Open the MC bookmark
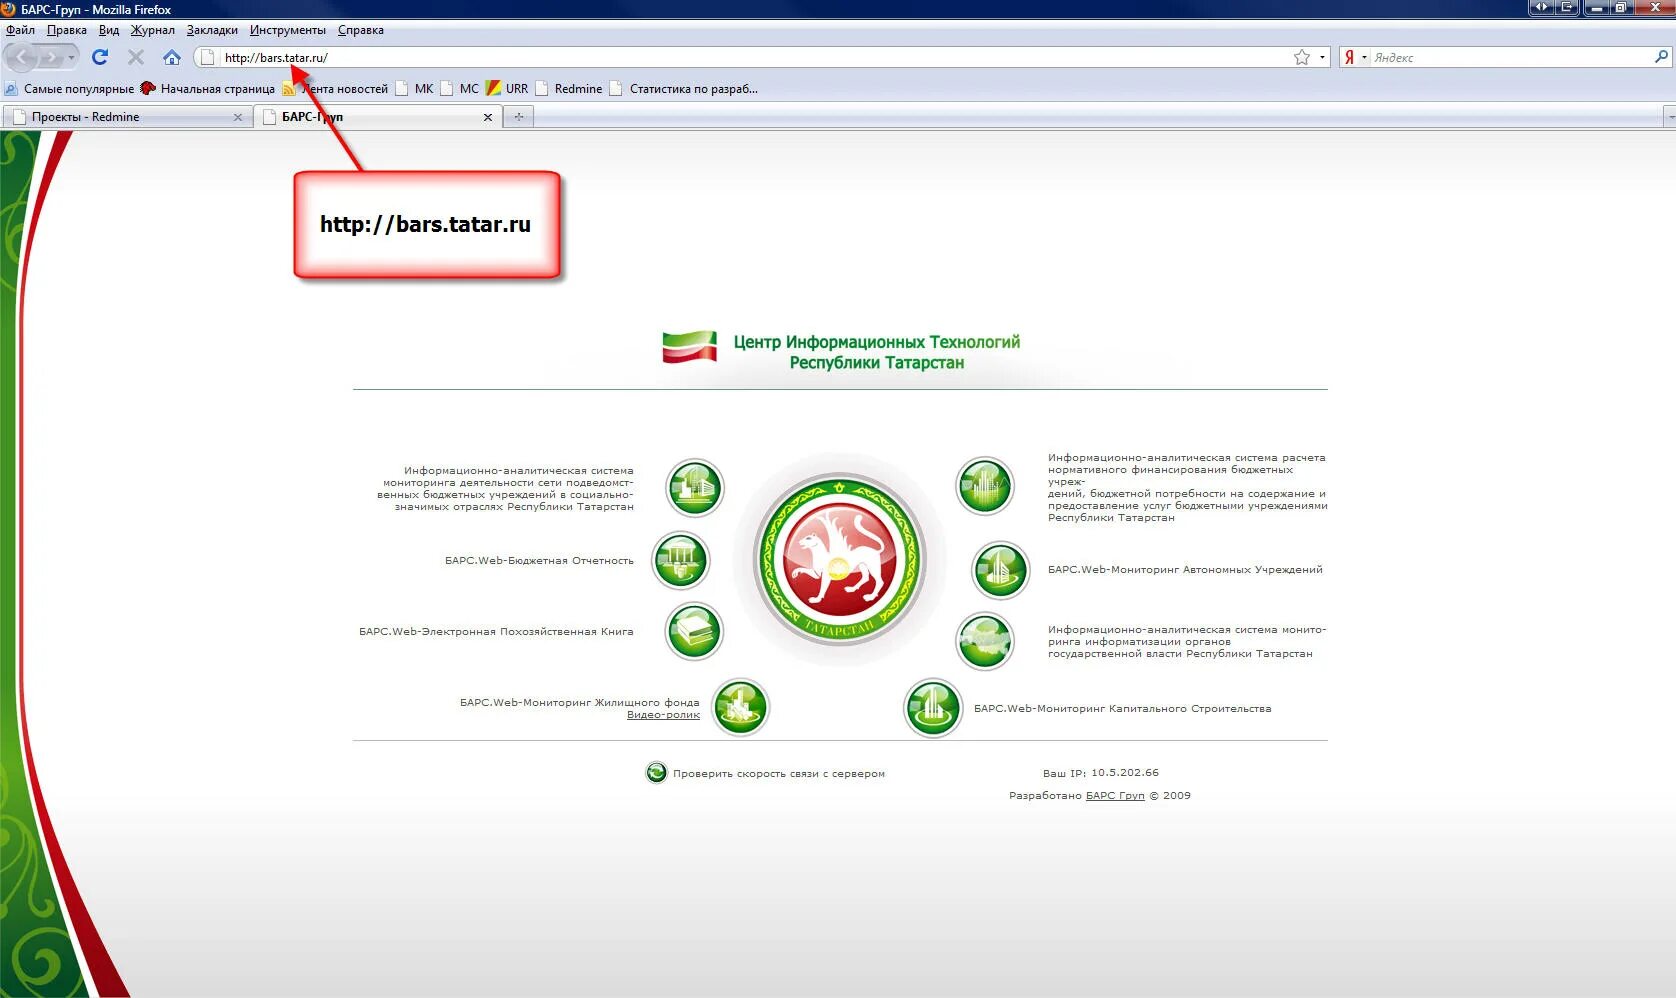Viewport: 1676px width, 998px height. click(x=460, y=88)
